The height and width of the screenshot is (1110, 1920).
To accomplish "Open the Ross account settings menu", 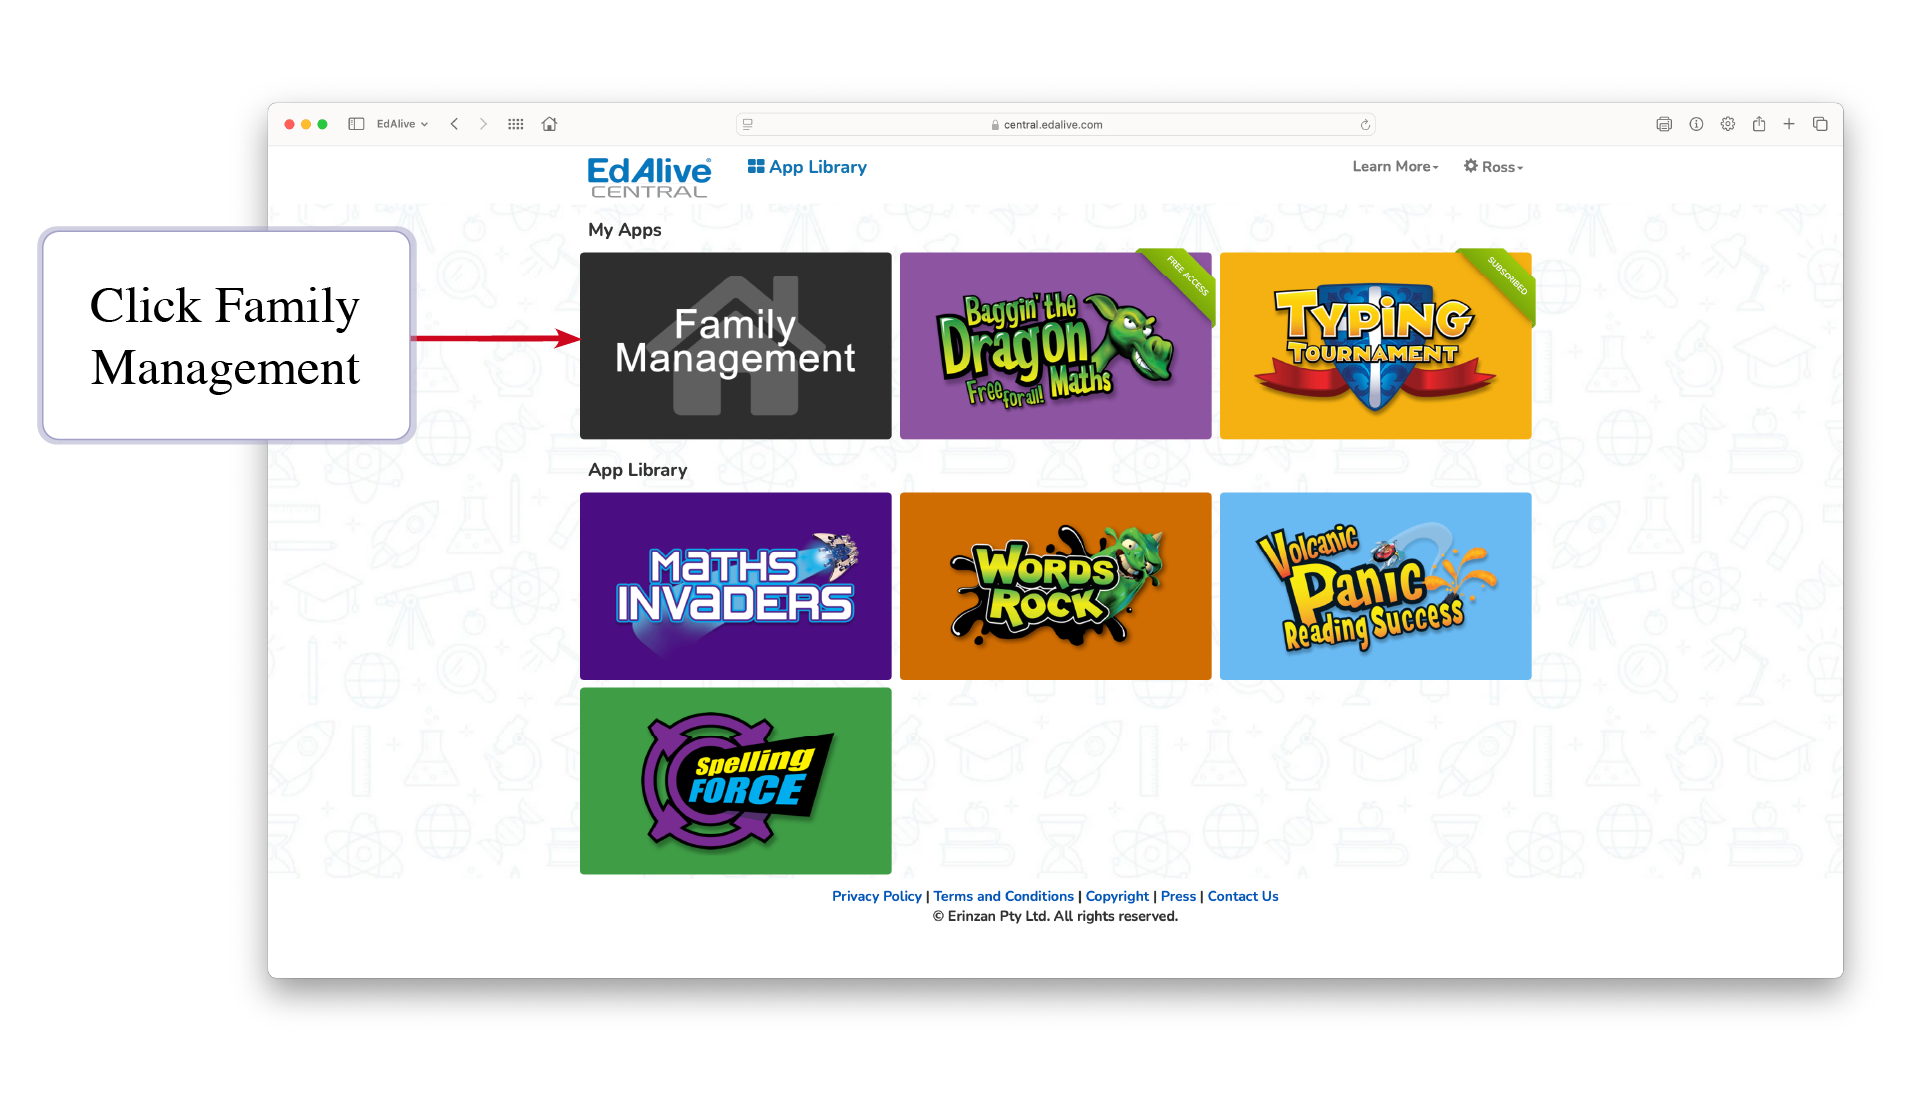I will (x=1493, y=167).
